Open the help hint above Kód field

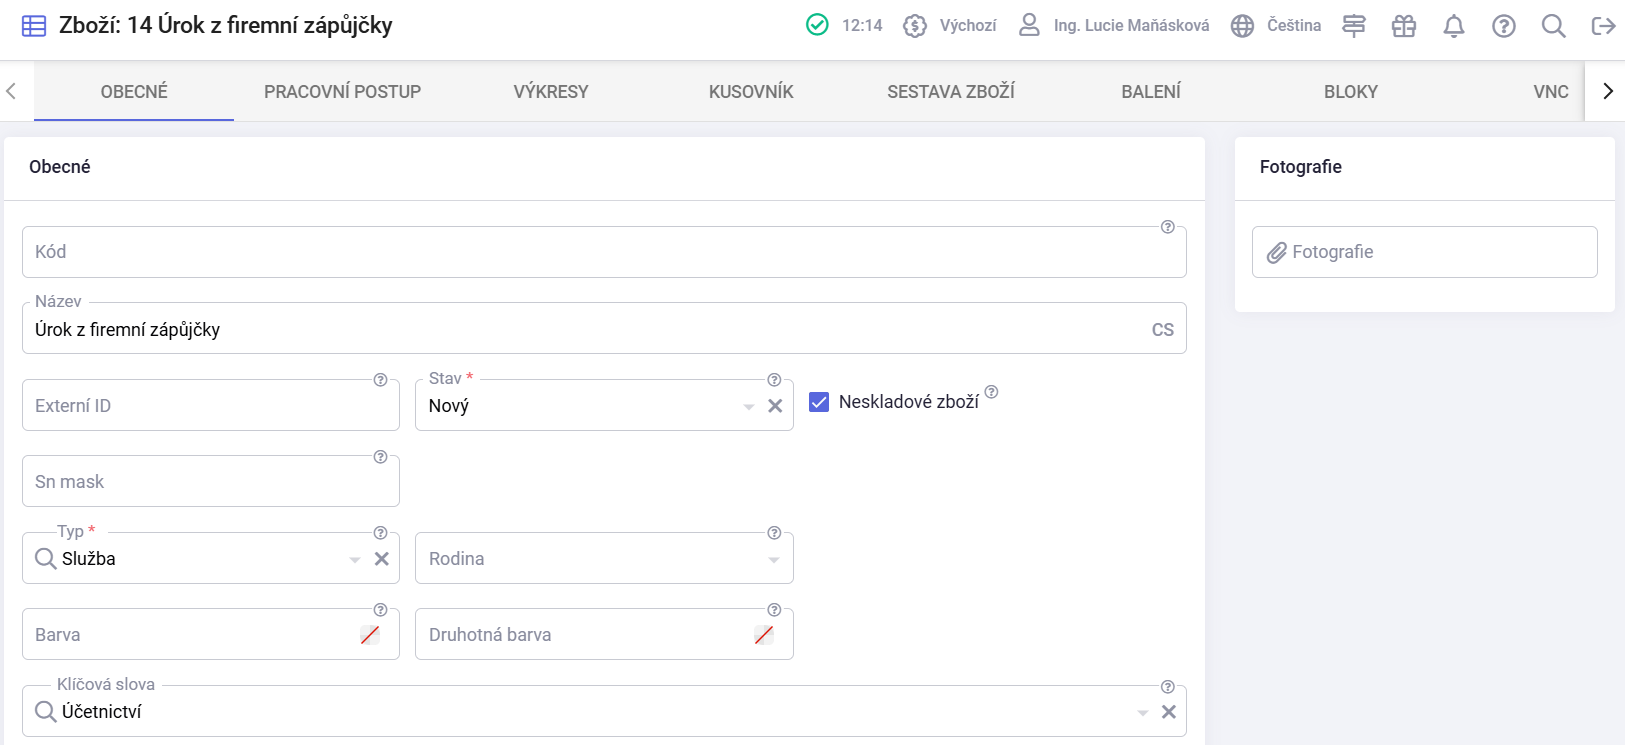click(1167, 227)
